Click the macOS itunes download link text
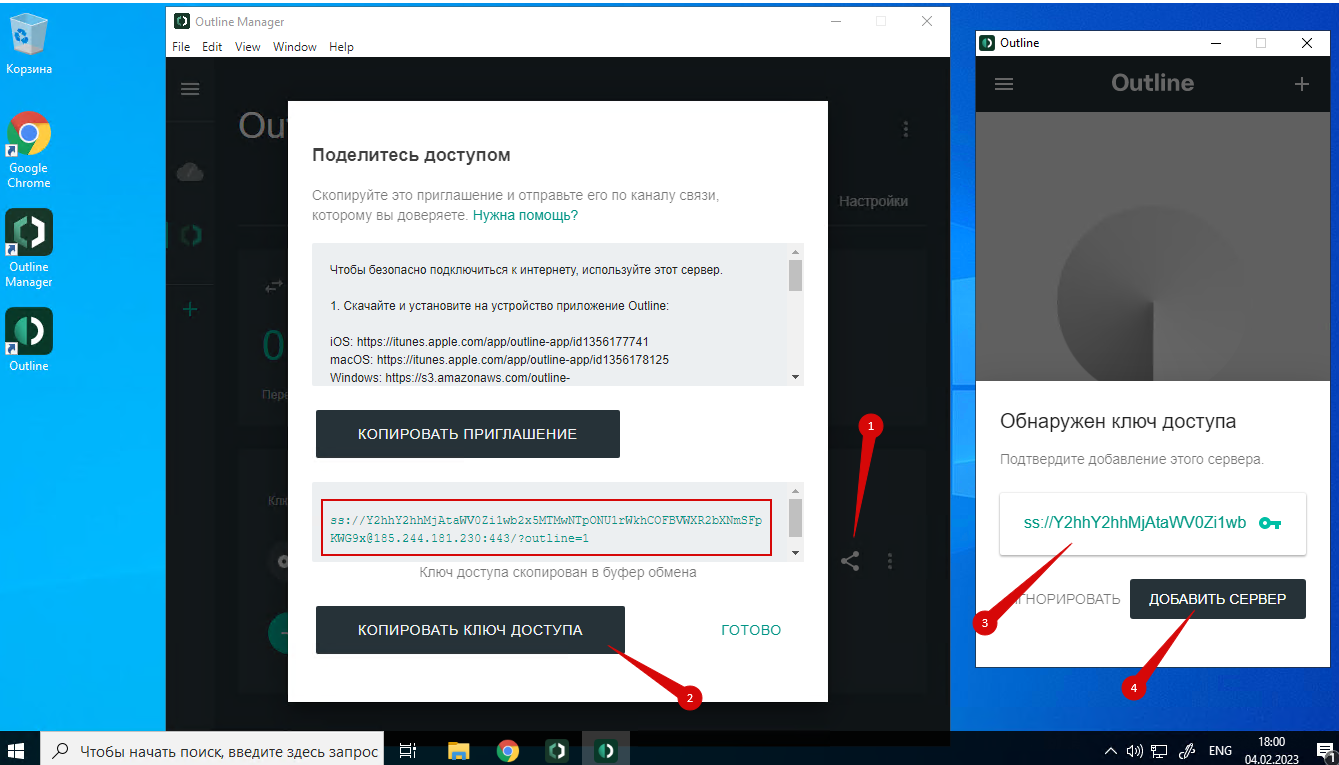This screenshot has height=765, width=1339. click(x=523, y=359)
